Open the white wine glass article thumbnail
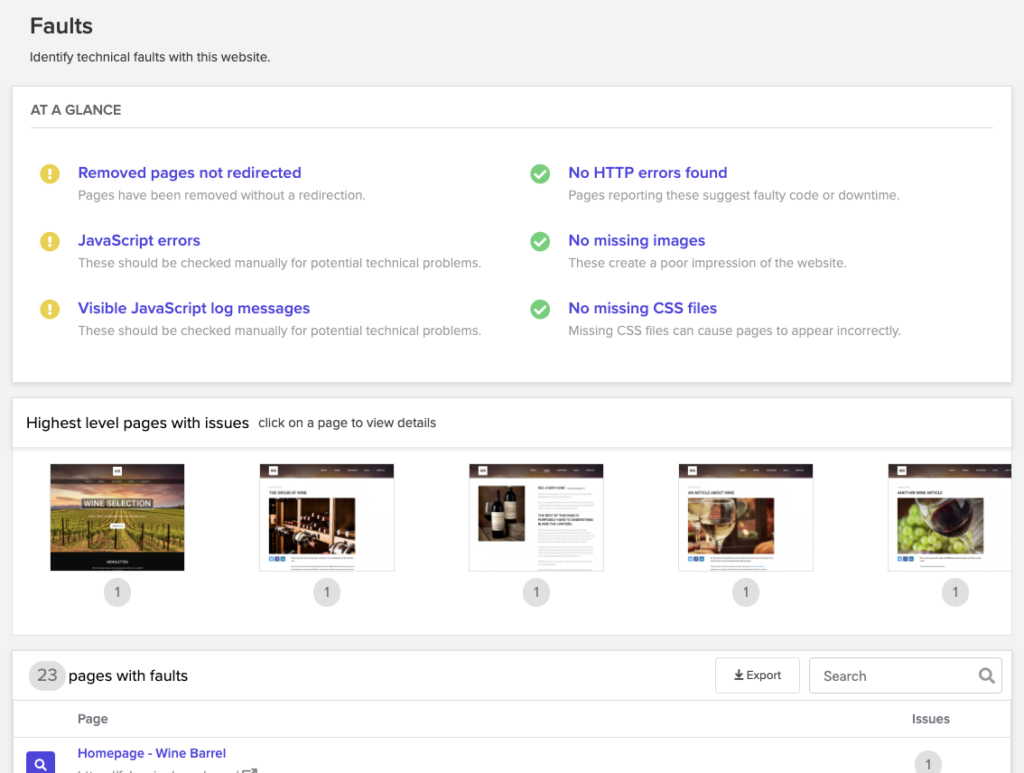Image resolution: width=1024 pixels, height=773 pixels. [746, 517]
